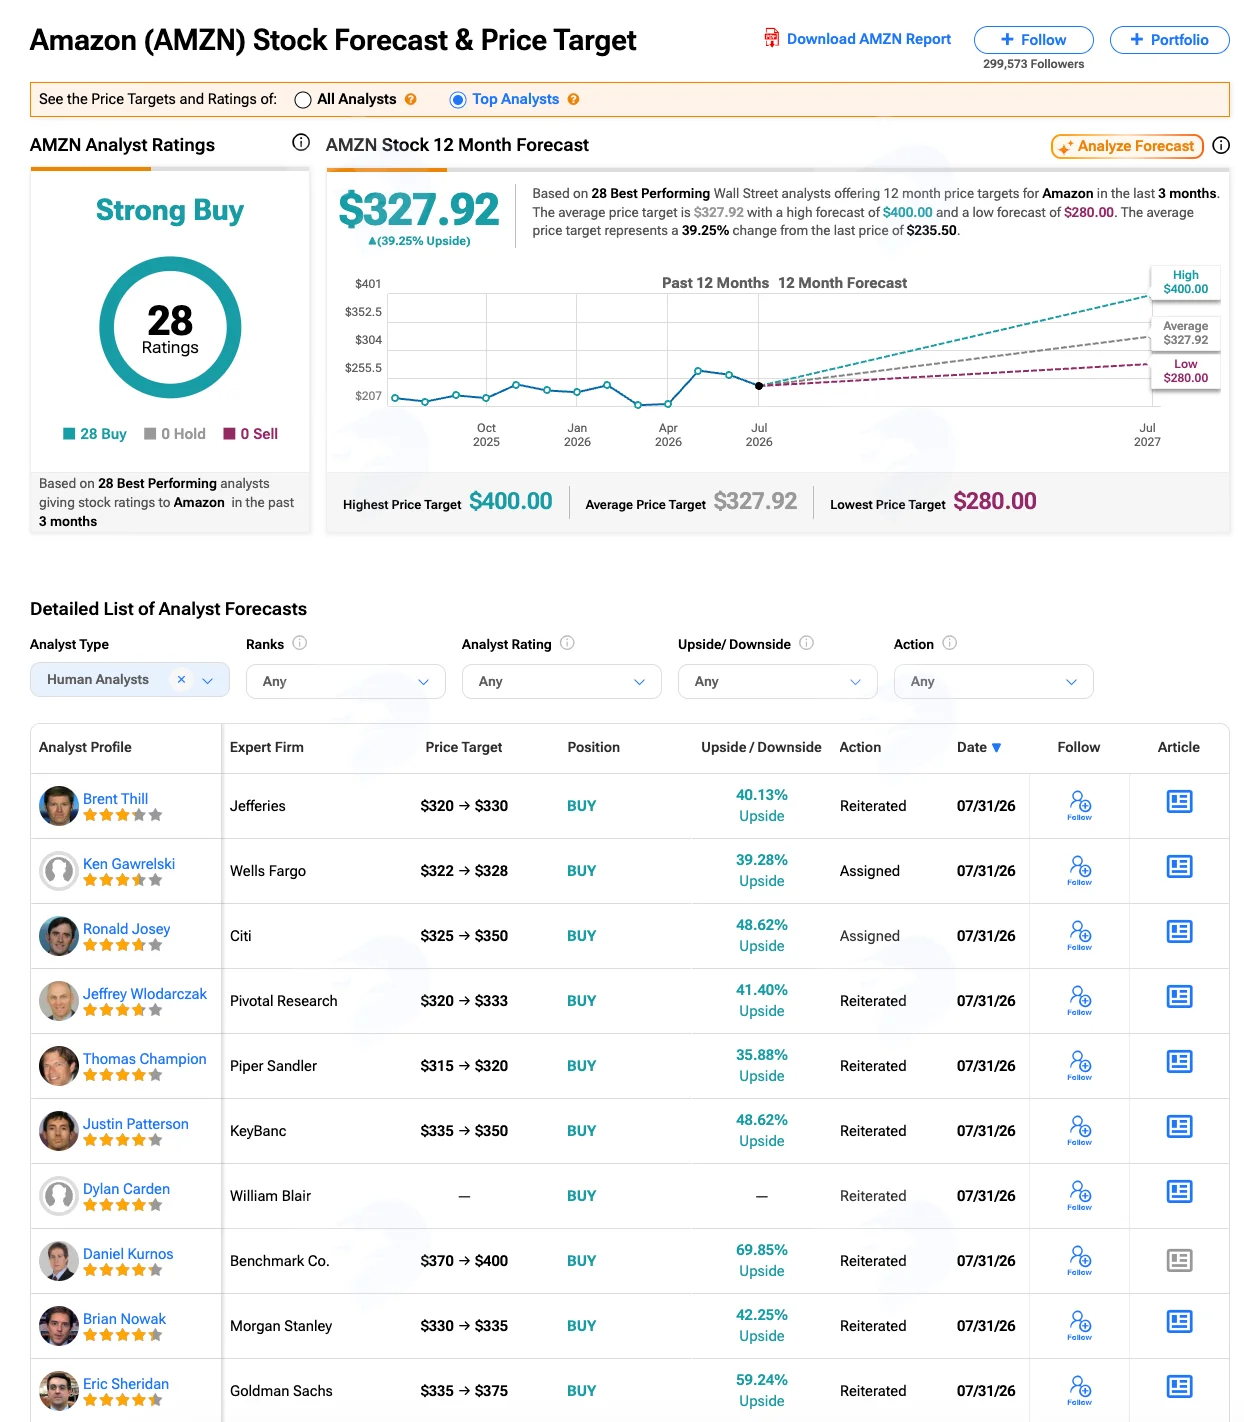Click Ronald Josey's profile photo thumbnail
Image resolution: width=1244 pixels, height=1422 pixels.
59,936
